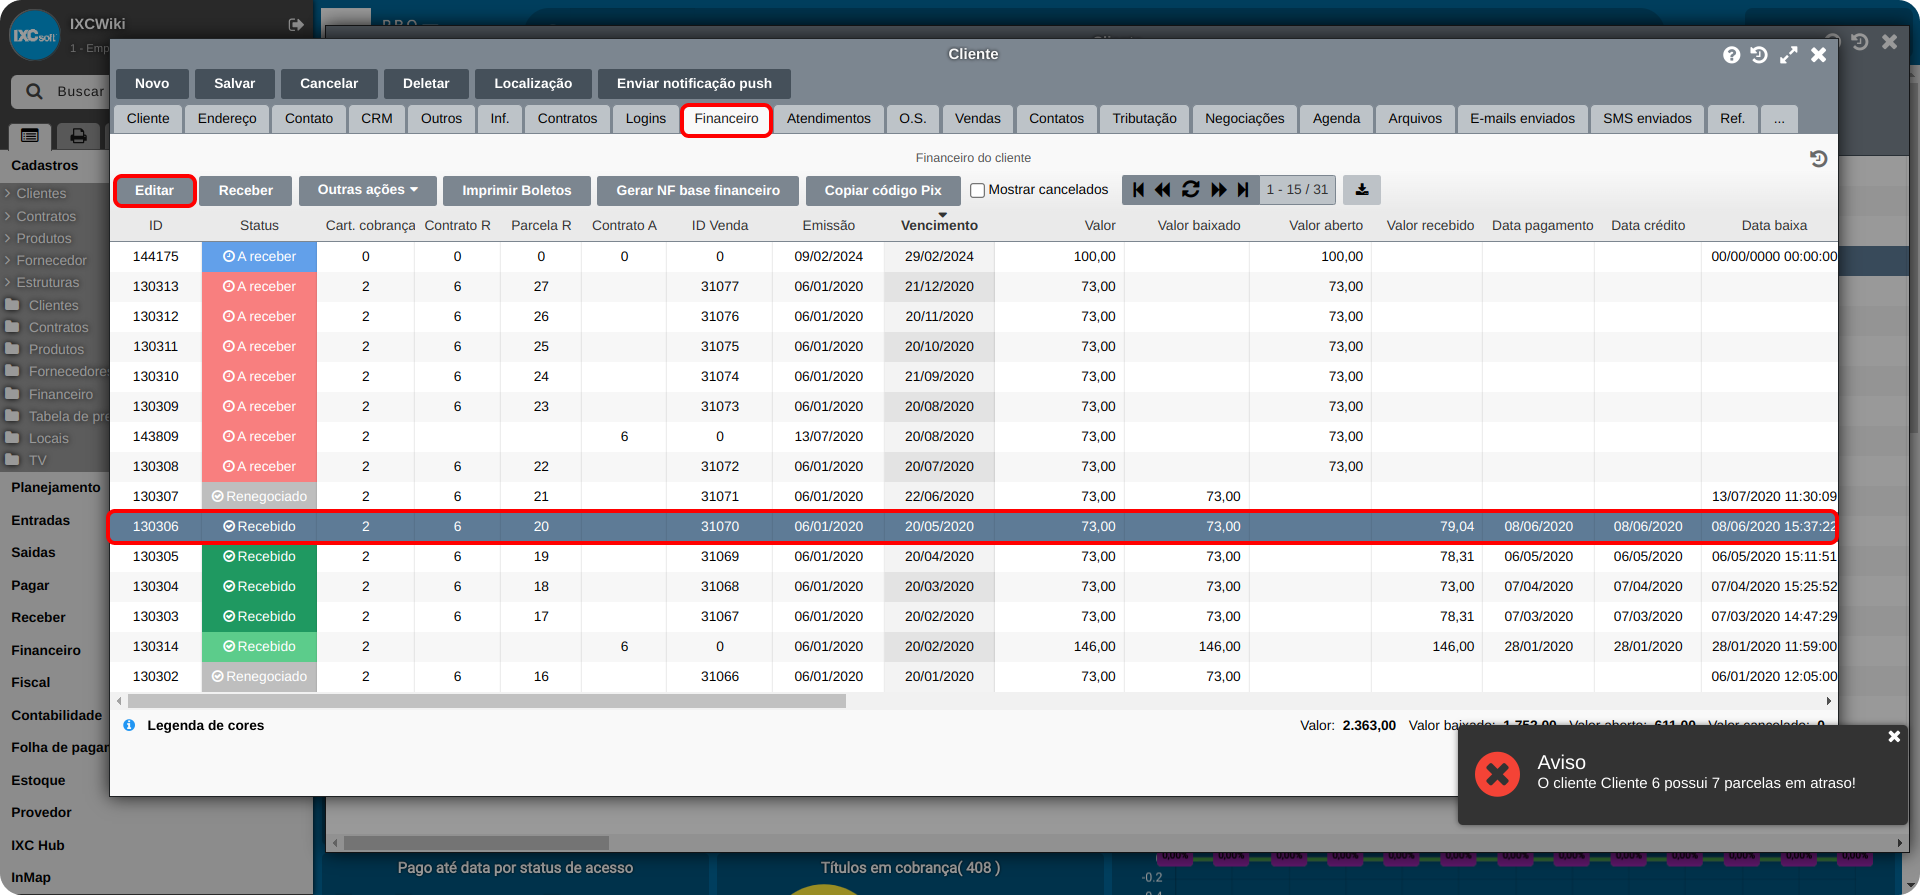Open help in Cliente window header
1920x895 pixels.
click(1731, 55)
